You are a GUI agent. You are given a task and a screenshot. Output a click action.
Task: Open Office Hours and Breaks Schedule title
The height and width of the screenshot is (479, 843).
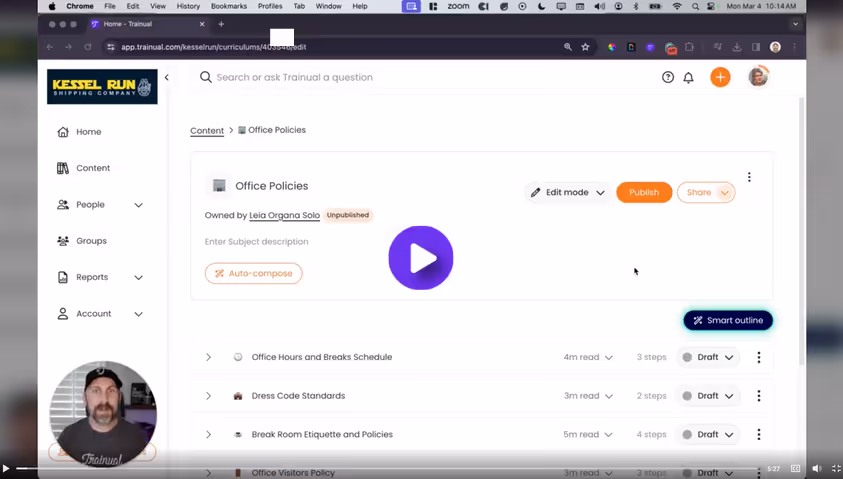click(x=322, y=357)
